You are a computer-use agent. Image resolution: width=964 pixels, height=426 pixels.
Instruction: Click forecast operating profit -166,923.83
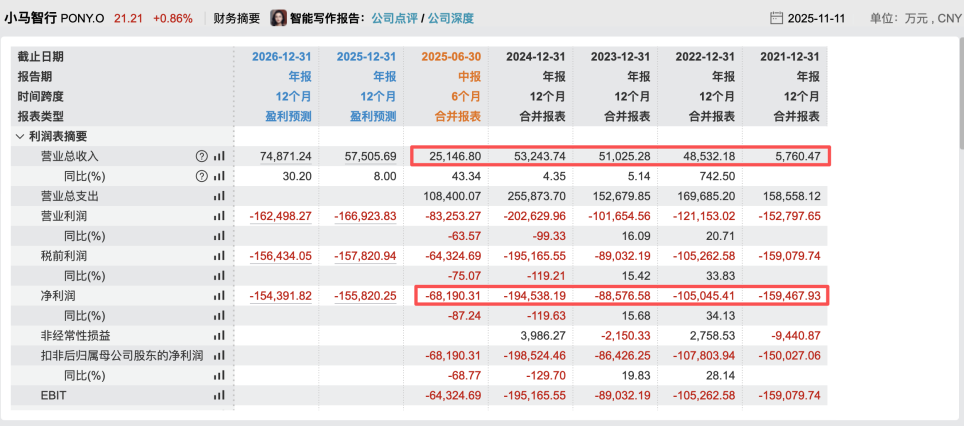pos(366,216)
